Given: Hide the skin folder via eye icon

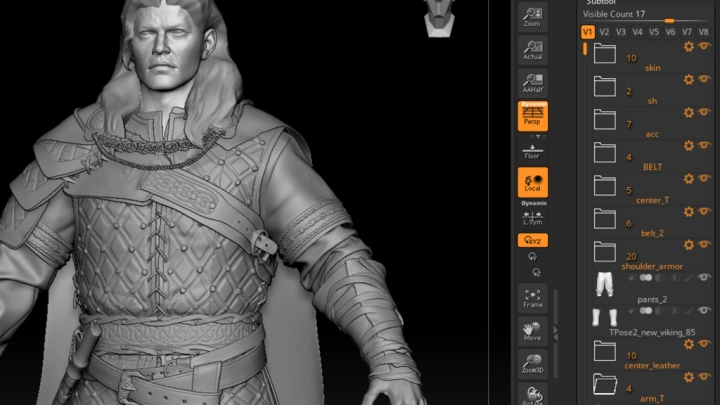Looking at the screenshot, I should (x=704, y=46).
